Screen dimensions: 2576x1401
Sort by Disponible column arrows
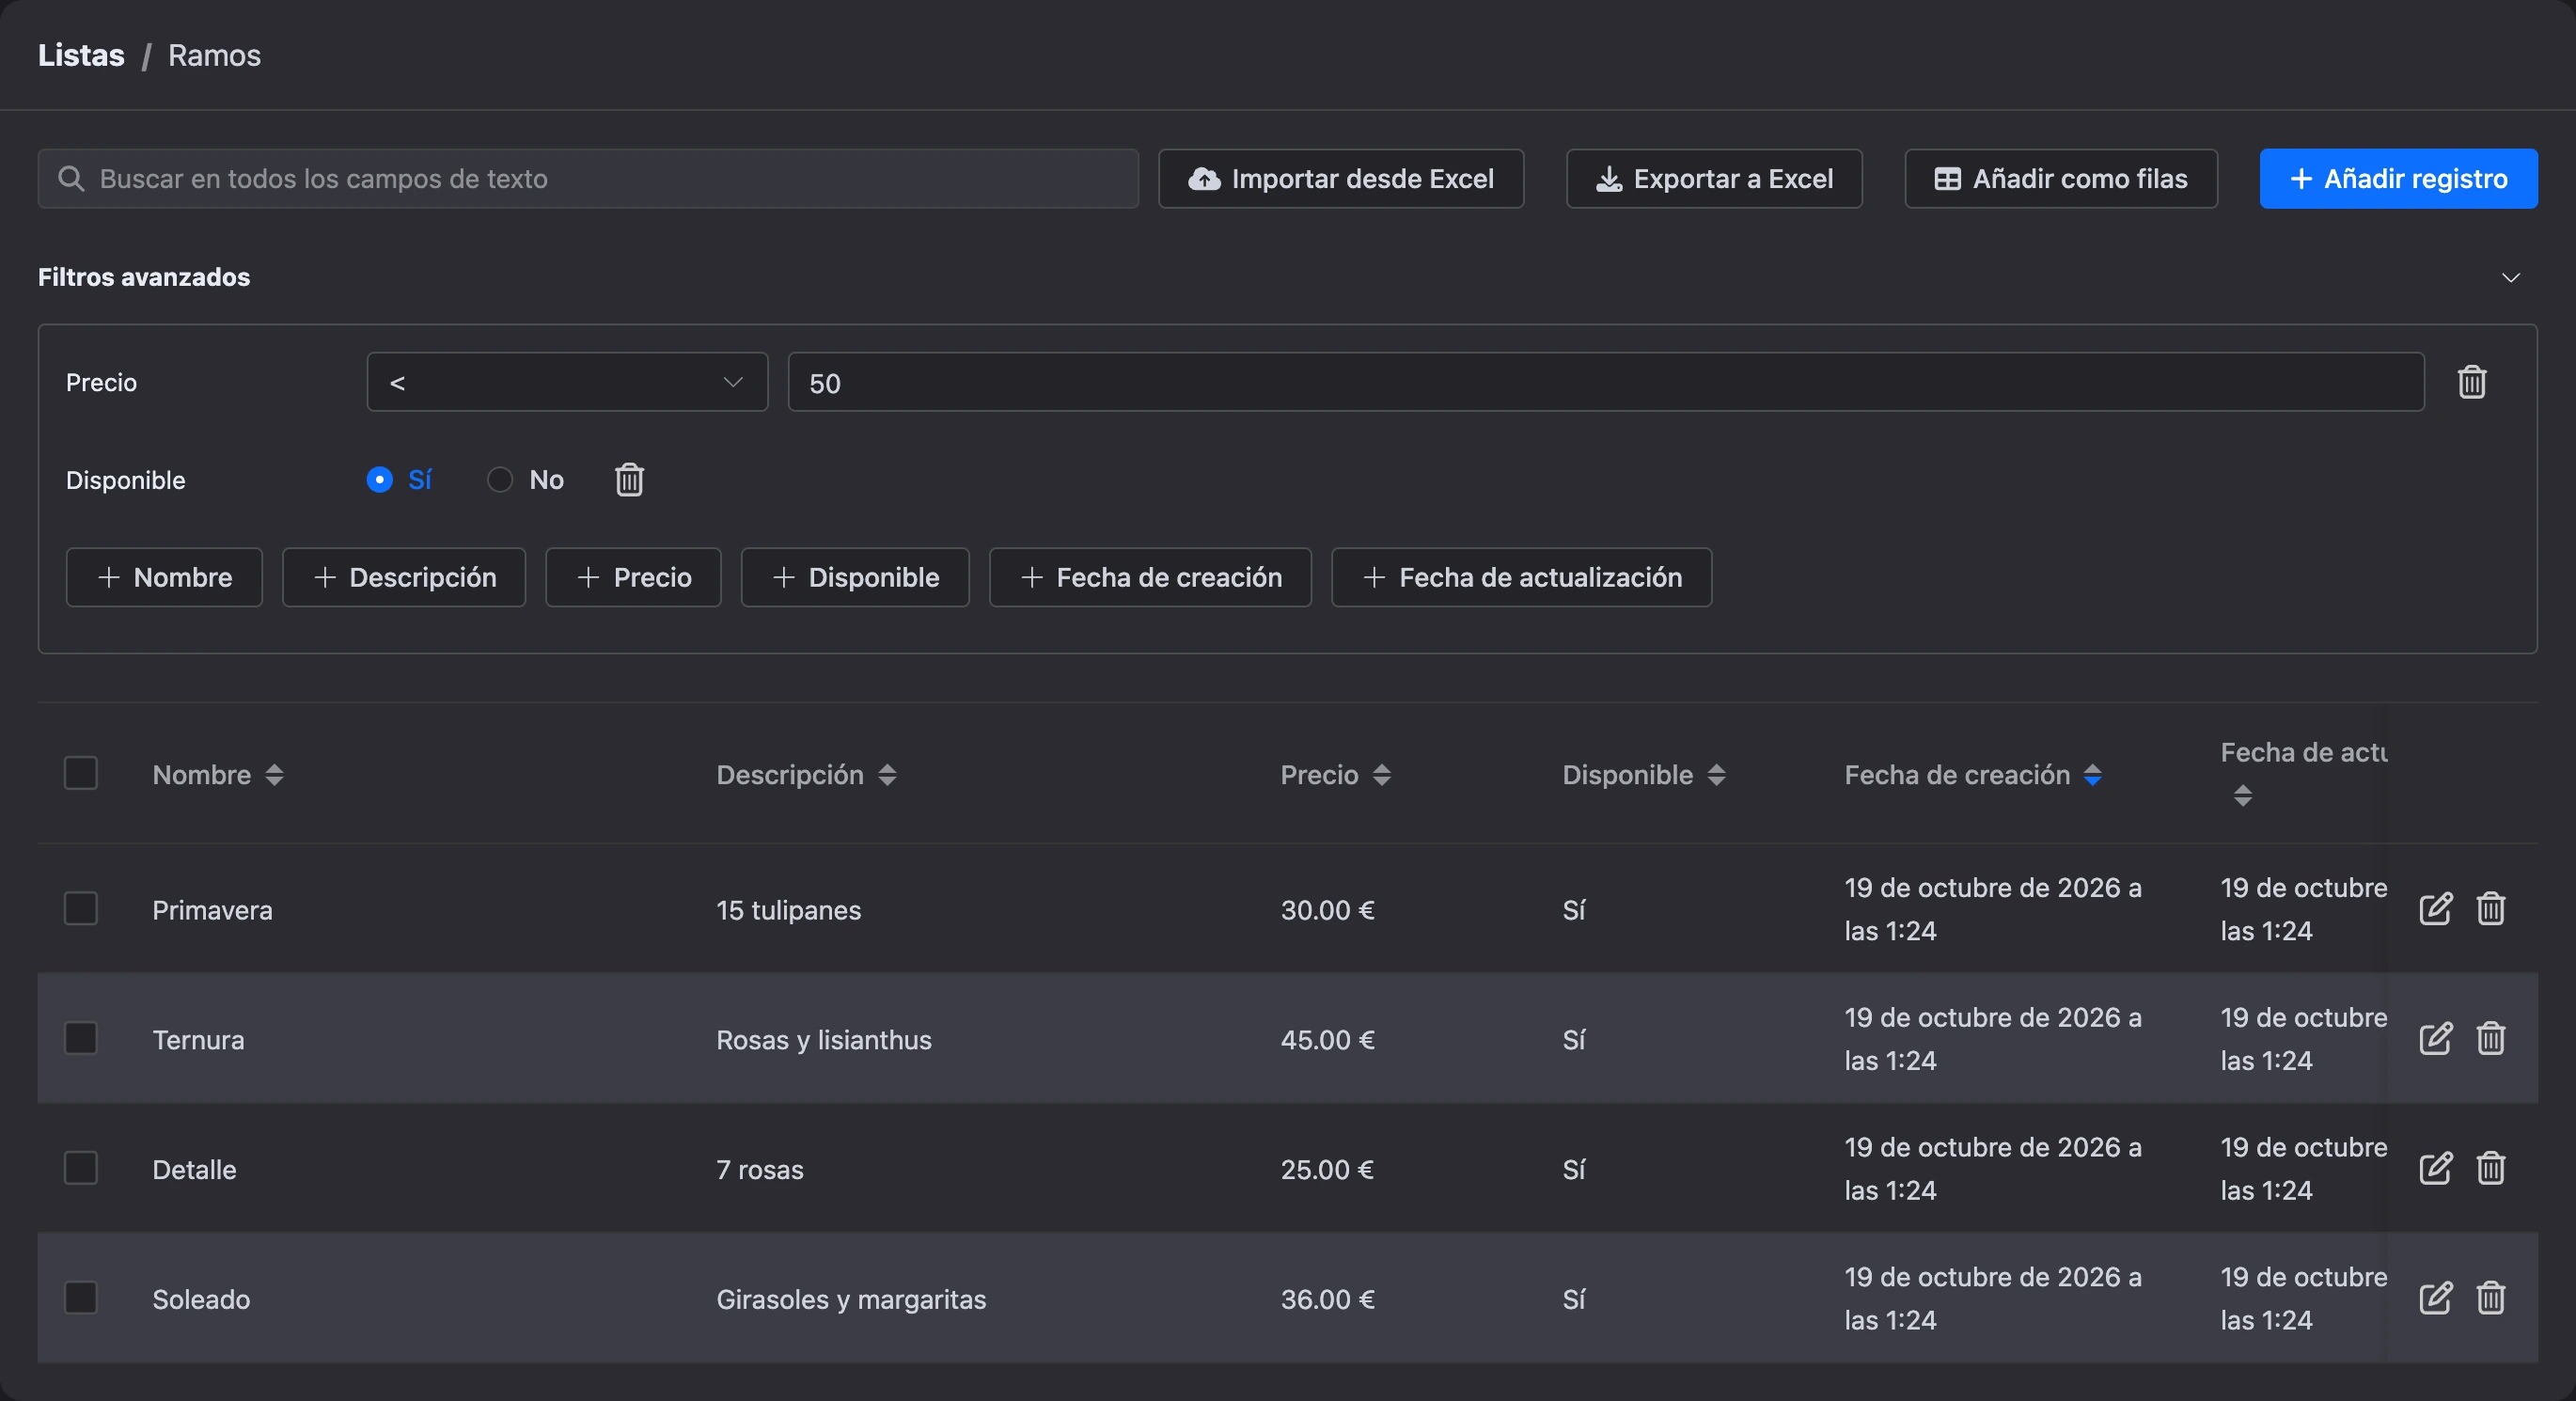(x=1717, y=775)
